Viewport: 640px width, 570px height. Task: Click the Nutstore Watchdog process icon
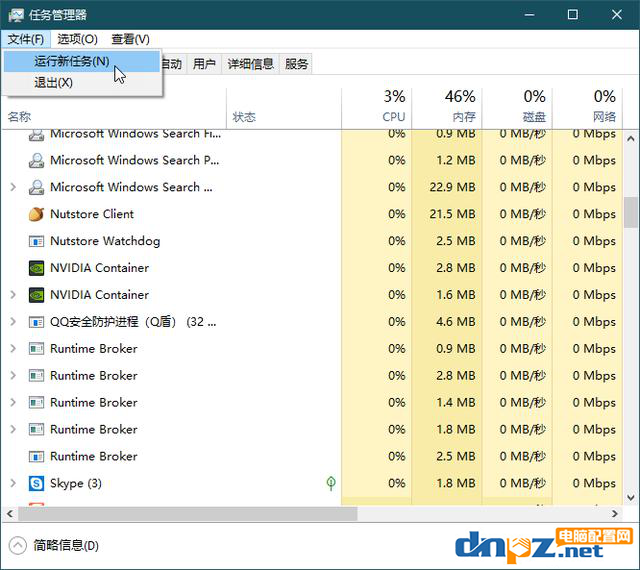[x=36, y=241]
